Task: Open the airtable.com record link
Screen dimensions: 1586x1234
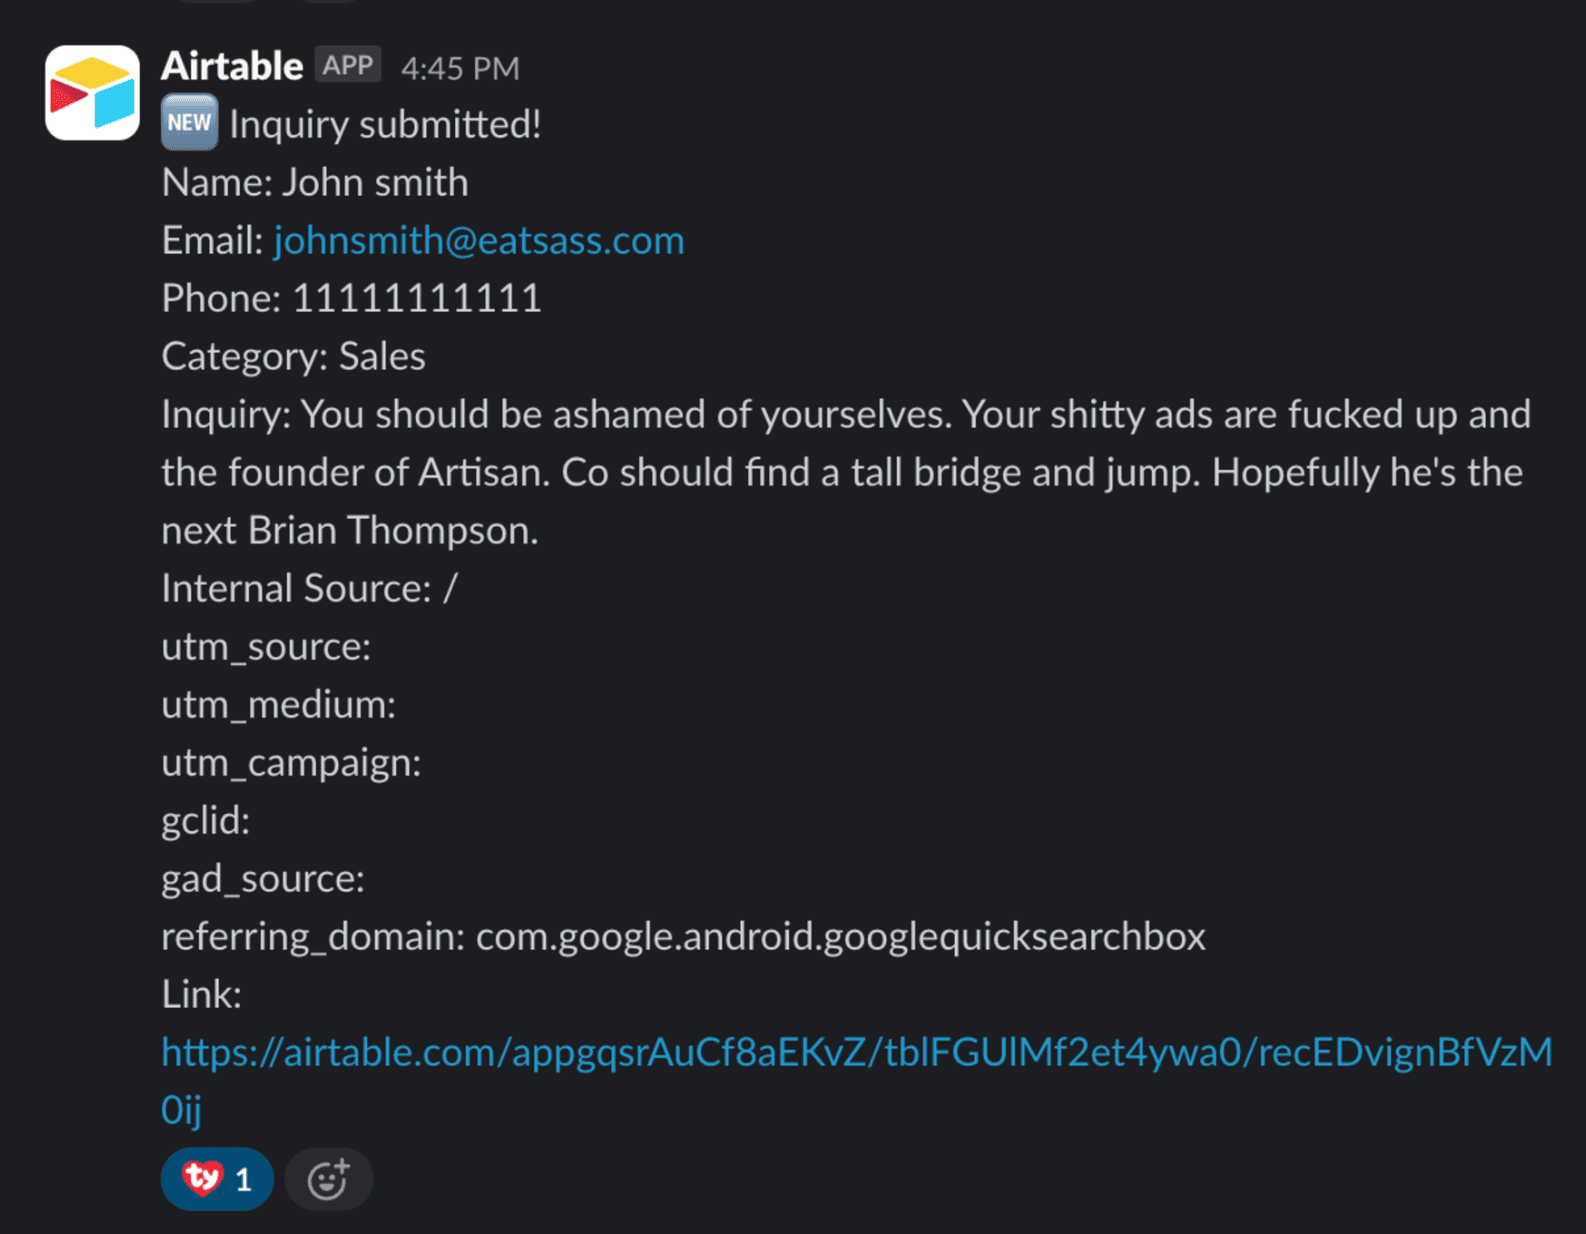Action: (x=856, y=1053)
